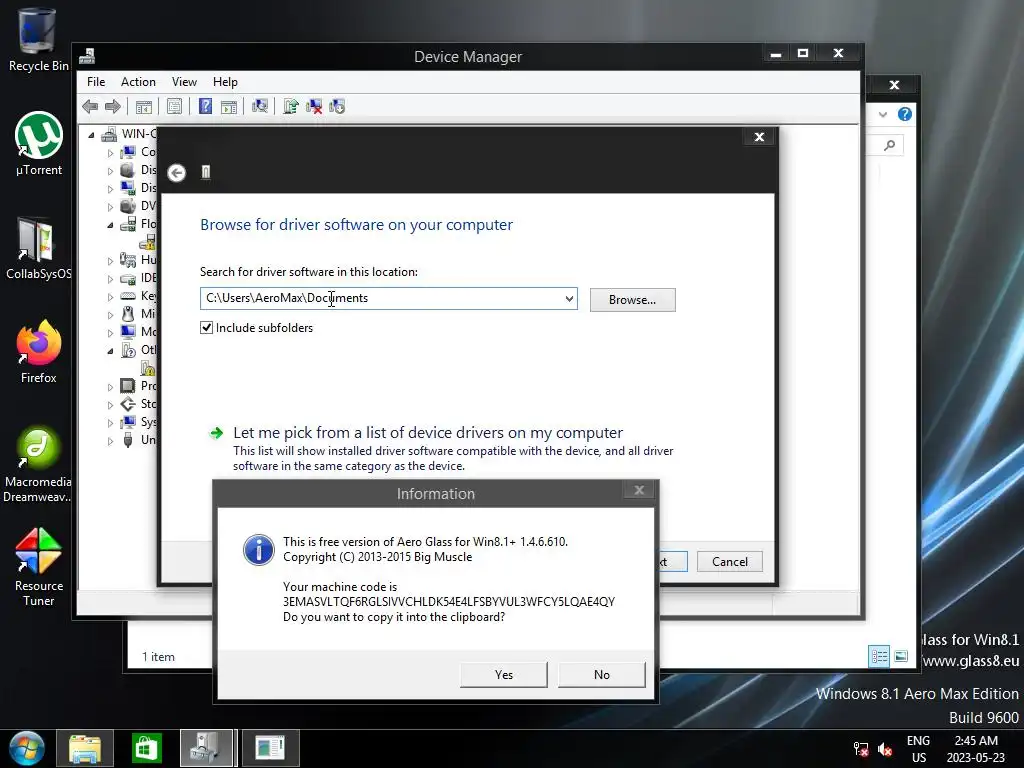Screen dimensions: 1024x768
Task: Launch Firefox from the desktop
Action: (39, 351)
